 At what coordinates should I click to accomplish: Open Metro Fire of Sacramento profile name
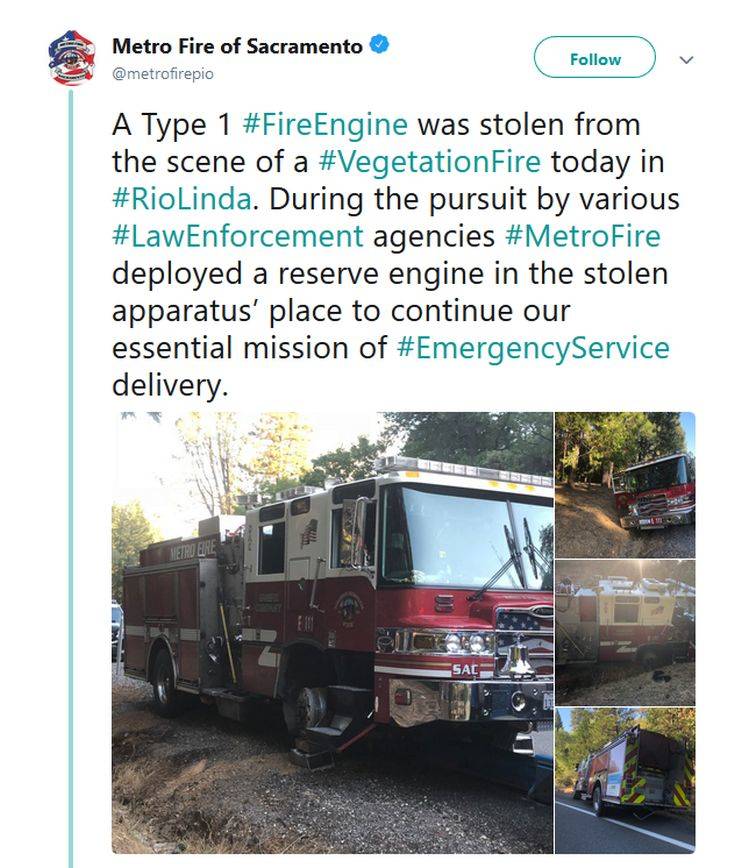237,46
